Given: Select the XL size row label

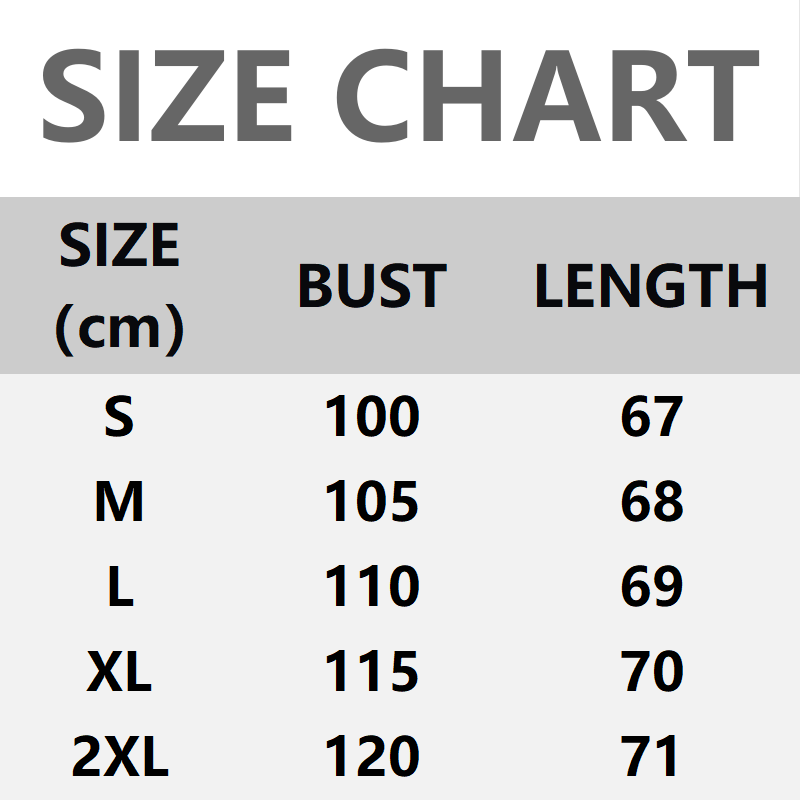Looking at the screenshot, I should (119, 672).
